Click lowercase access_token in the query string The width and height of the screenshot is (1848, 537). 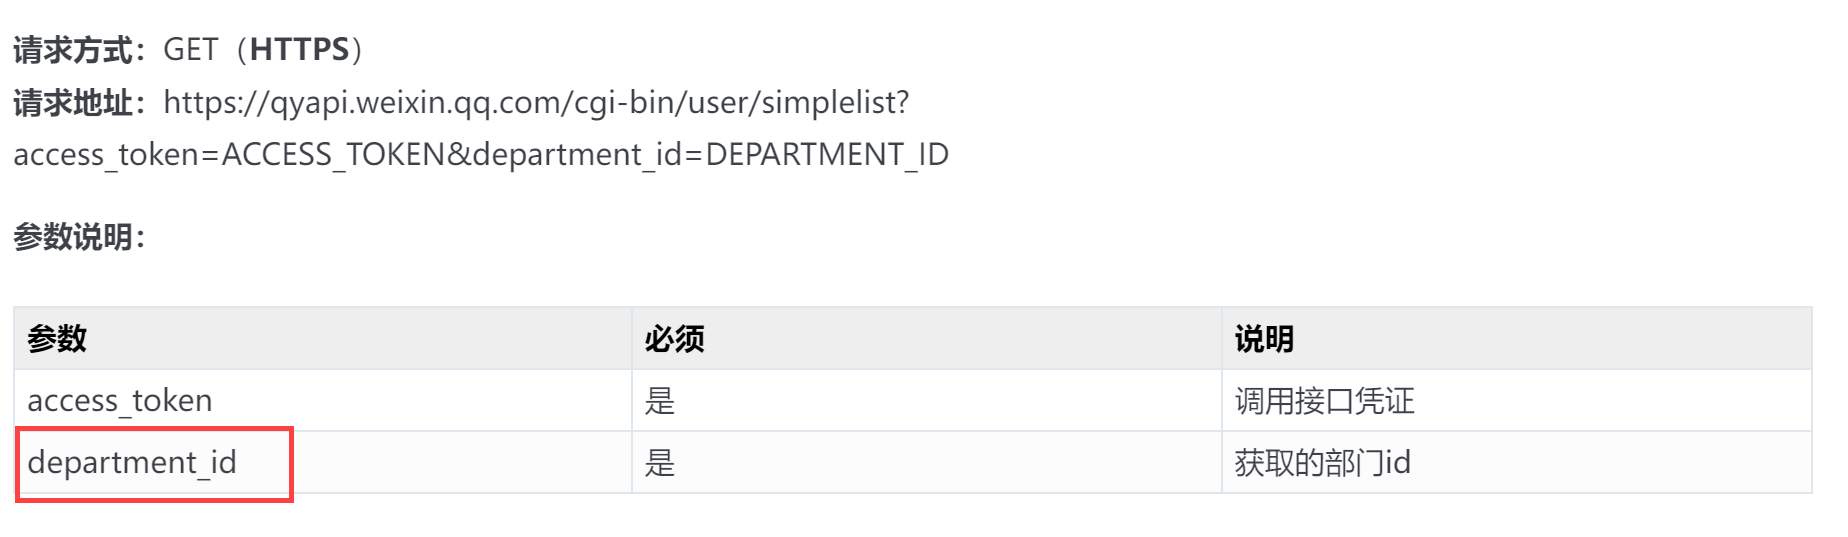click(x=108, y=154)
